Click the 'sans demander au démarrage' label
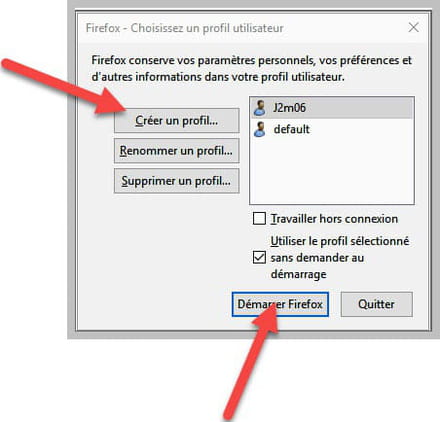Viewport: 440px width, 422px height. coord(317,266)
